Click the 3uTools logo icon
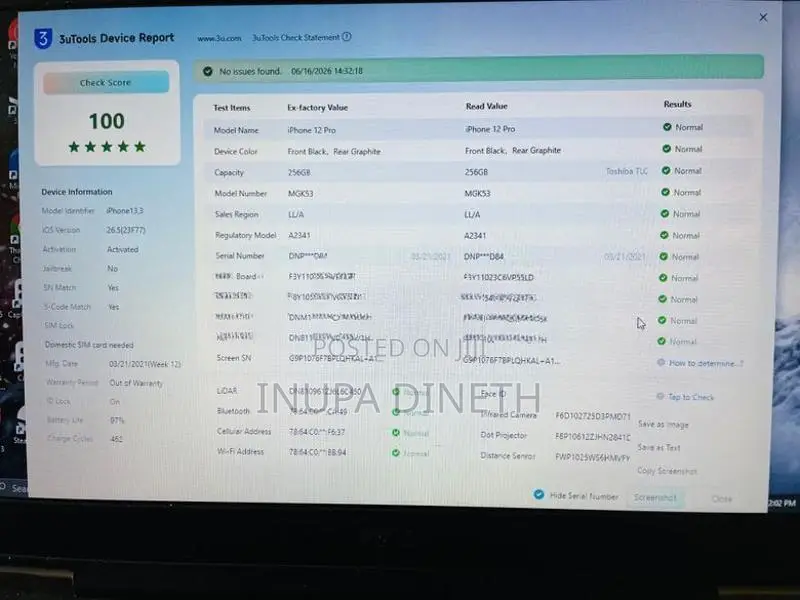This screenshot has height=600, width=800. tap(43, 38)
